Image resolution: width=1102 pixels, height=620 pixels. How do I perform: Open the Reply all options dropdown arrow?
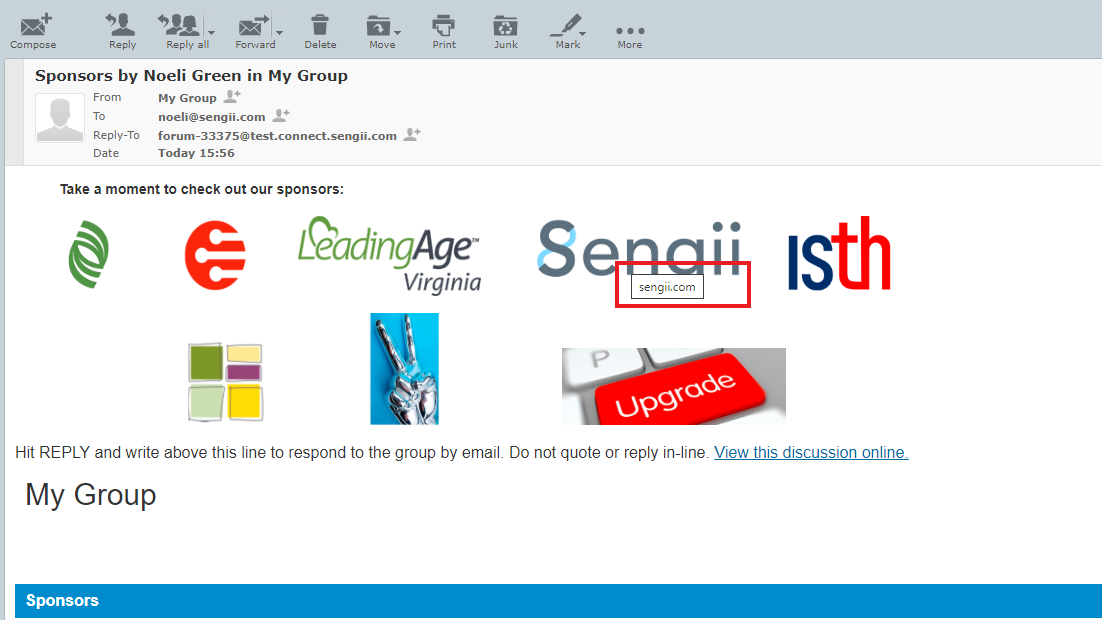click(x=211, y=32)
